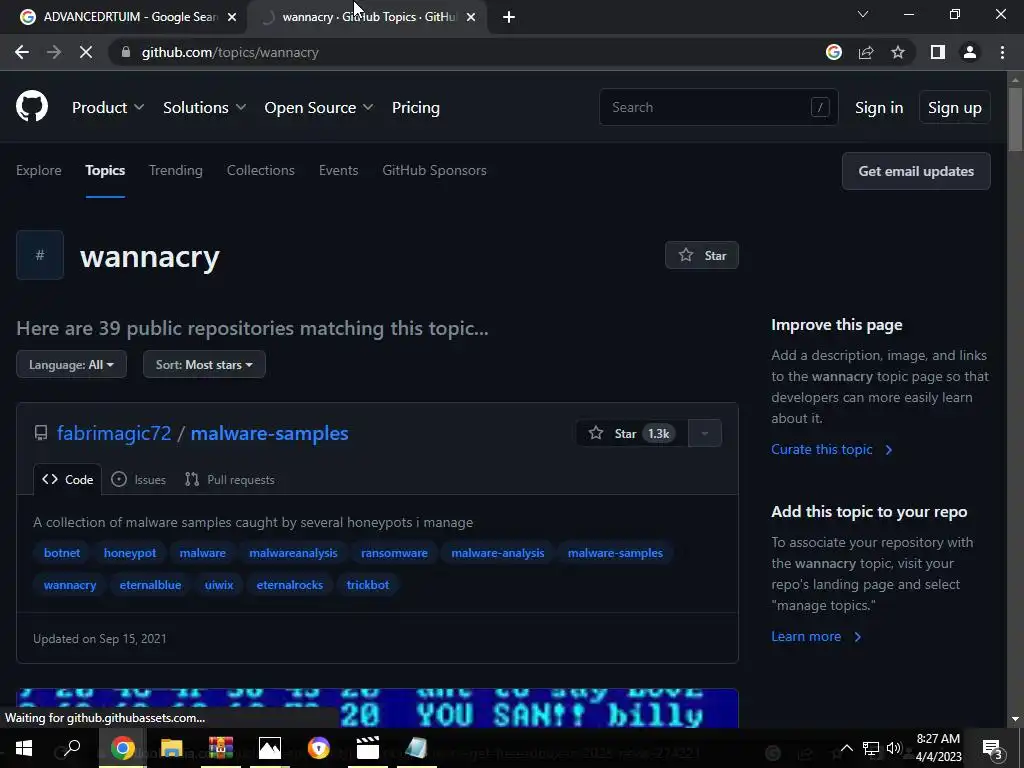Go to Explore tab

pyautogui.click(x=39, y=170)
